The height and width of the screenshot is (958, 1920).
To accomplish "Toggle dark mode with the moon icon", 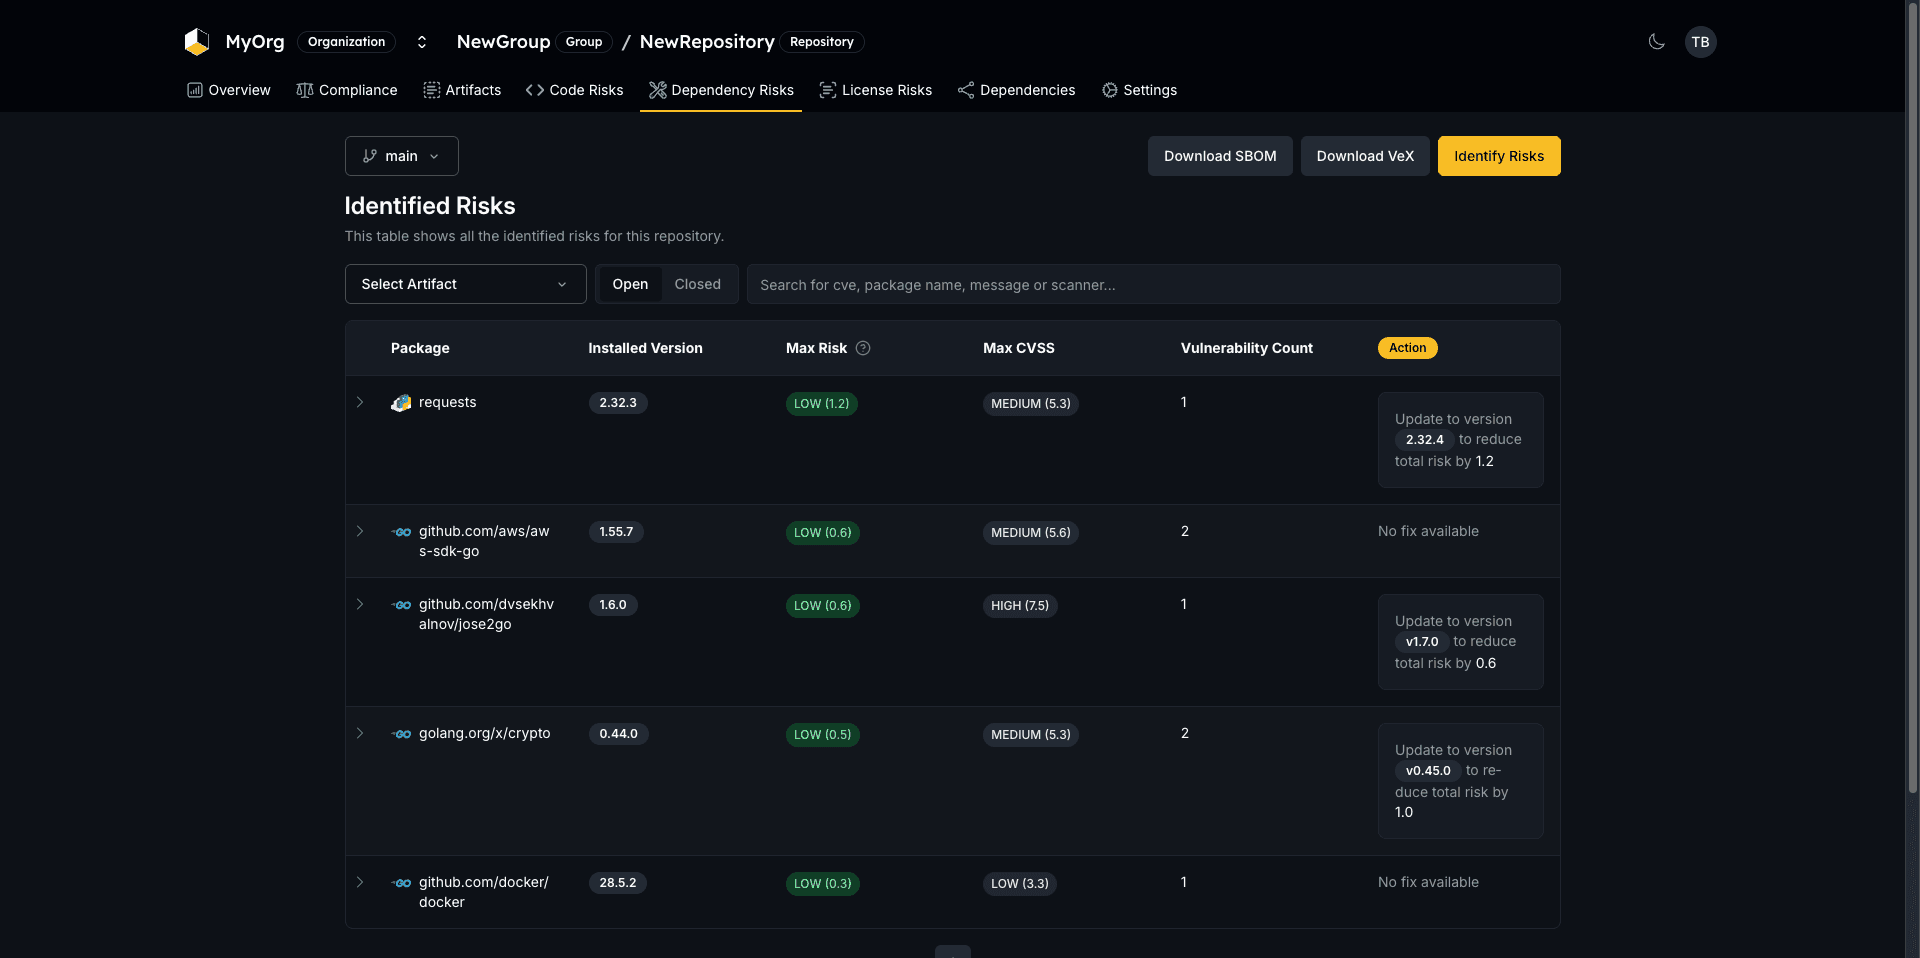I will [x=1656, y=41].
